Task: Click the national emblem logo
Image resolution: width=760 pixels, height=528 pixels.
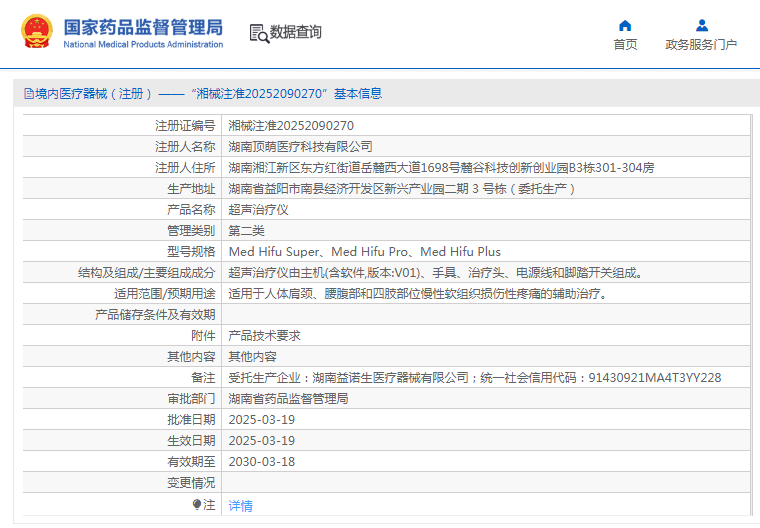Action: [37, 32]
